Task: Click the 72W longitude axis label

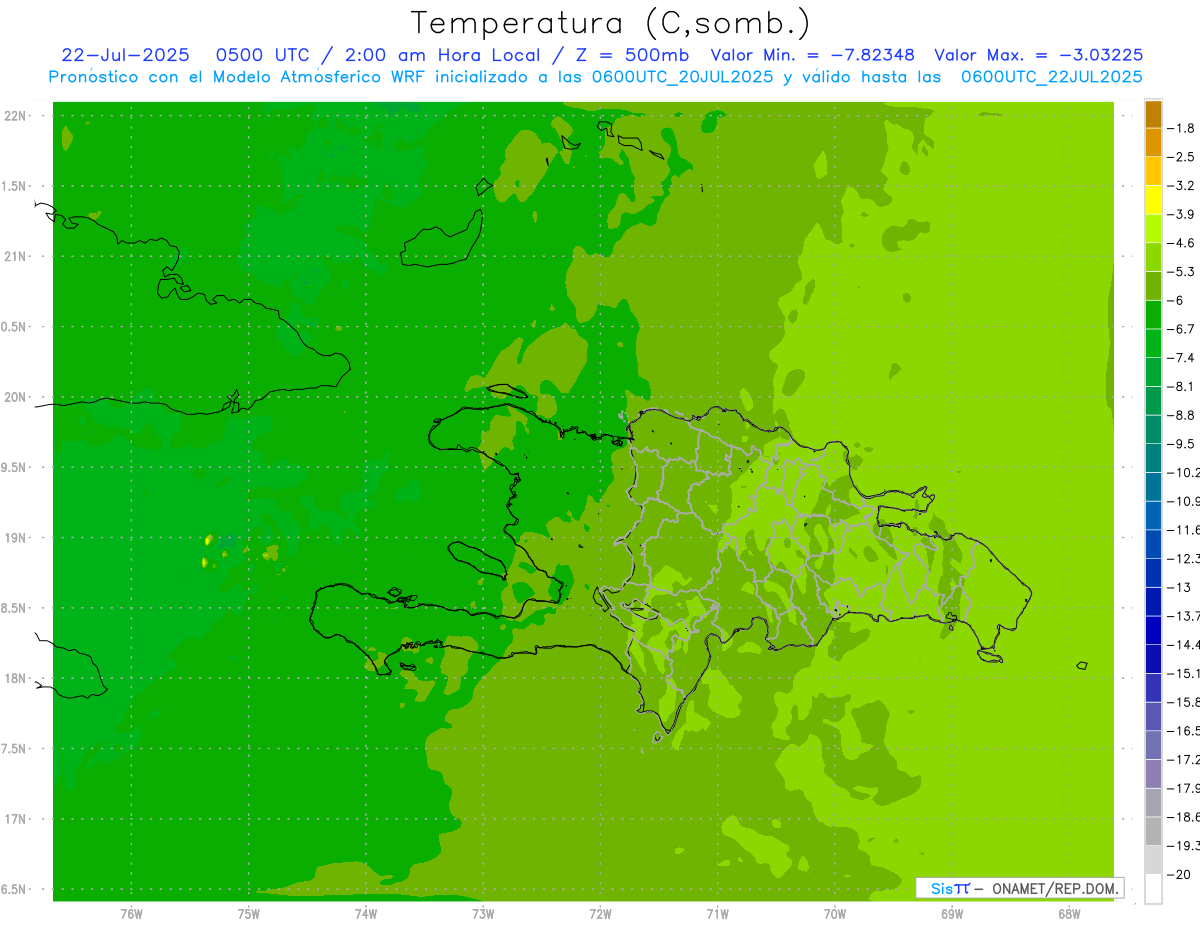Action: (600, 913)
